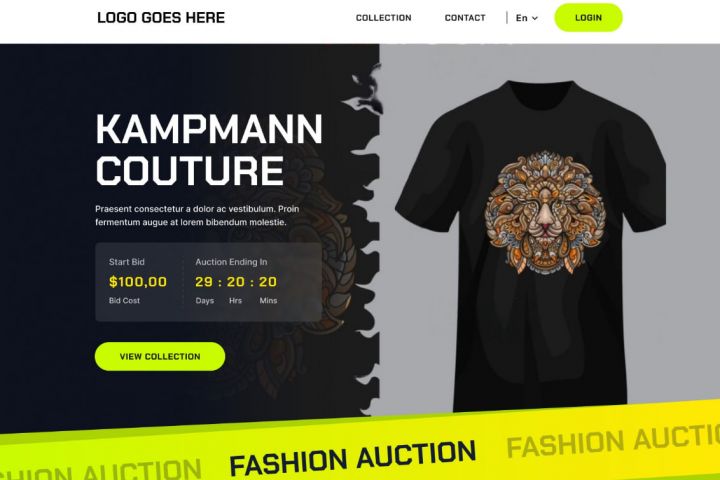Open the CONTACT navigation link

tap(465, 18)
